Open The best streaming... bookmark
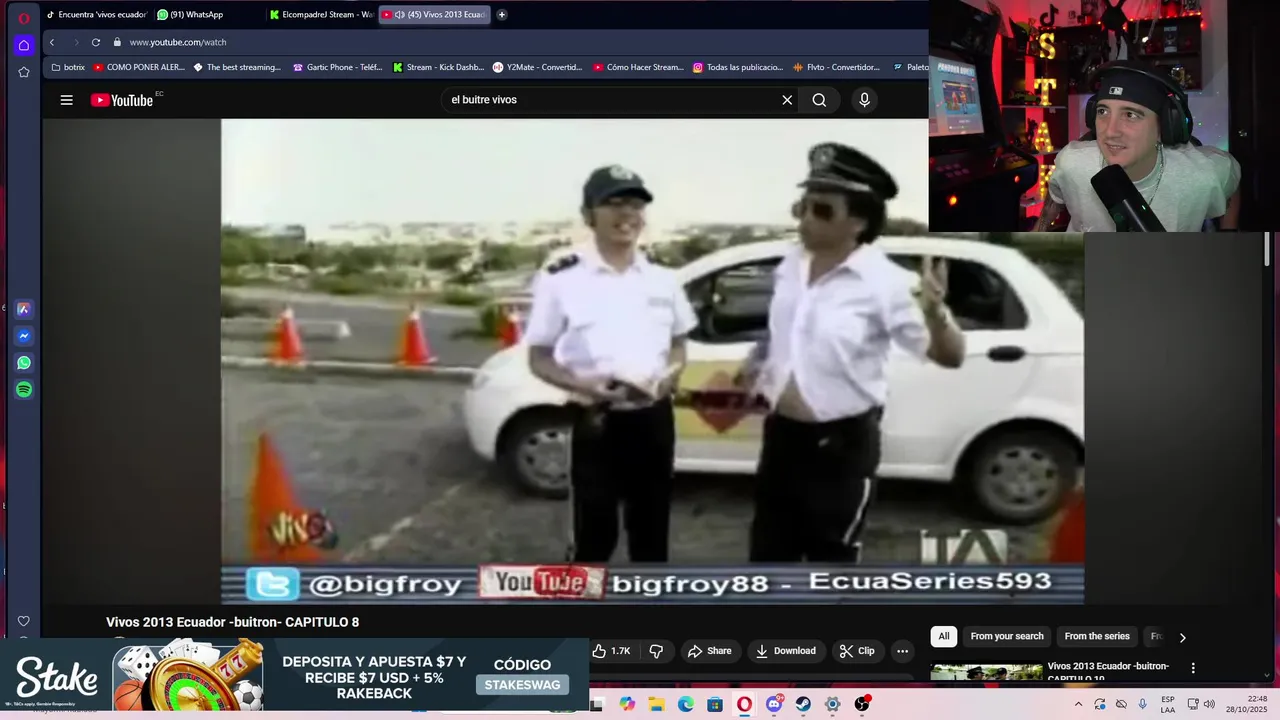Image resolution: width=1280 pixels, height=720 pixels. click(237, 67)
